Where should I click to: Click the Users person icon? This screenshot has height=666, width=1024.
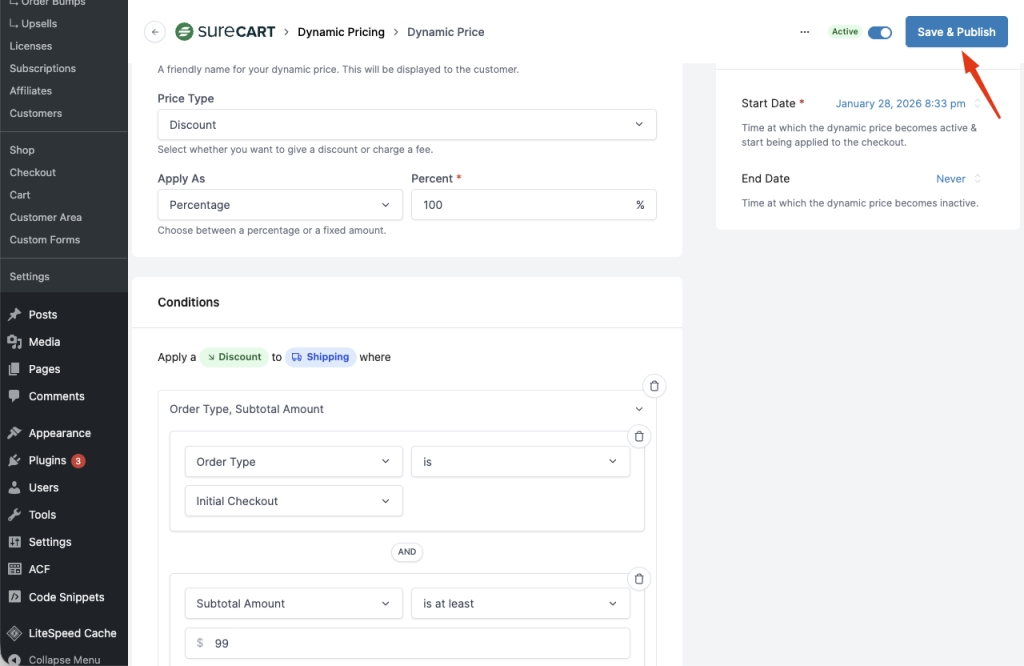14,487
